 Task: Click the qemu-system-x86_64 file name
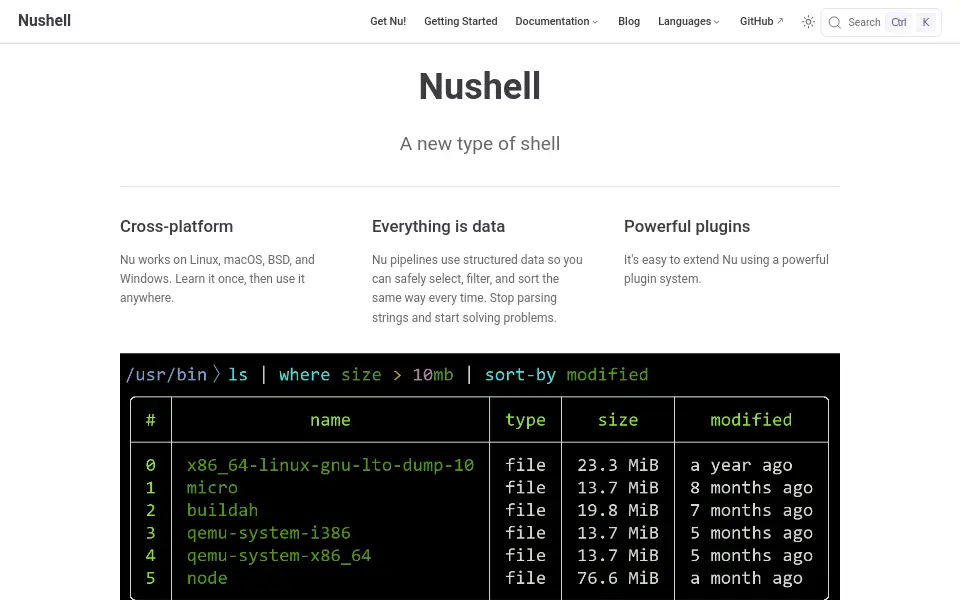(279, 556)
